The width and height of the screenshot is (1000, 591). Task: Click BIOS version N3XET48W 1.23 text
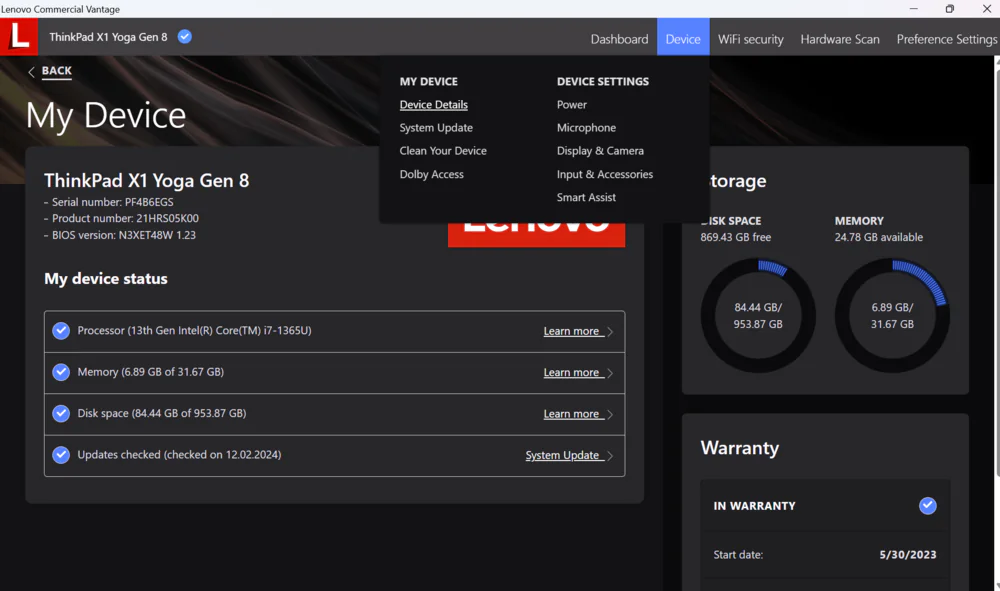coord(124,235)
